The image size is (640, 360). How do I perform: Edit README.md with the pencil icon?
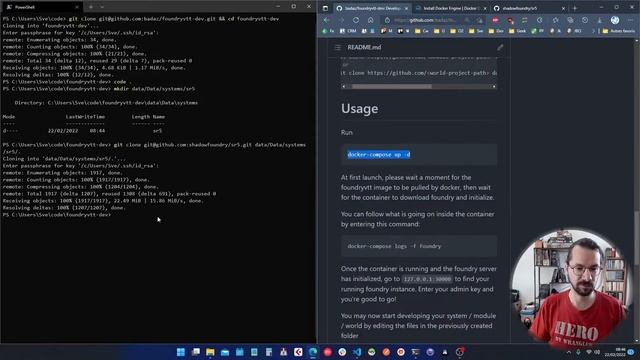point(500,47)
